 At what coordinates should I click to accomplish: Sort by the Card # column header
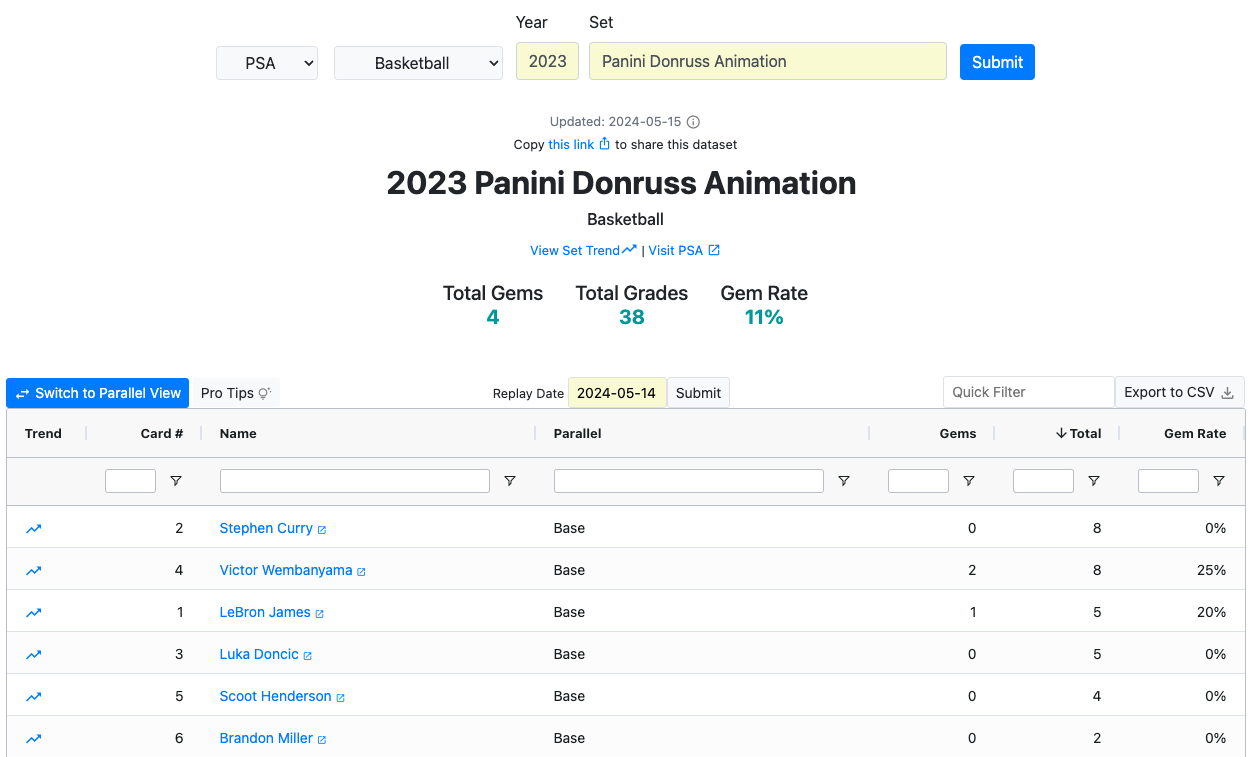[x=162, y=433]
